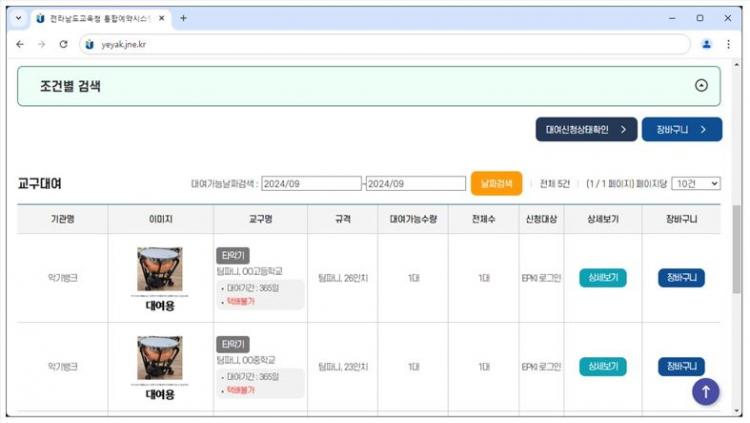
Task: Click the first 팀파니 thumbnail image
Action: (160, 270)
